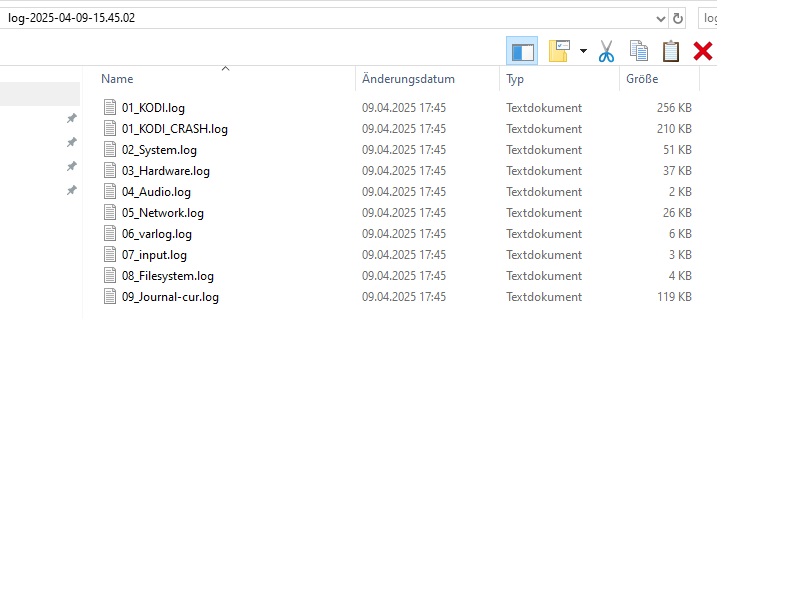The height and width of the screenshot is (600, 800).
Task: Select the file name 01_KODI.log
Action: coord(153,108)
